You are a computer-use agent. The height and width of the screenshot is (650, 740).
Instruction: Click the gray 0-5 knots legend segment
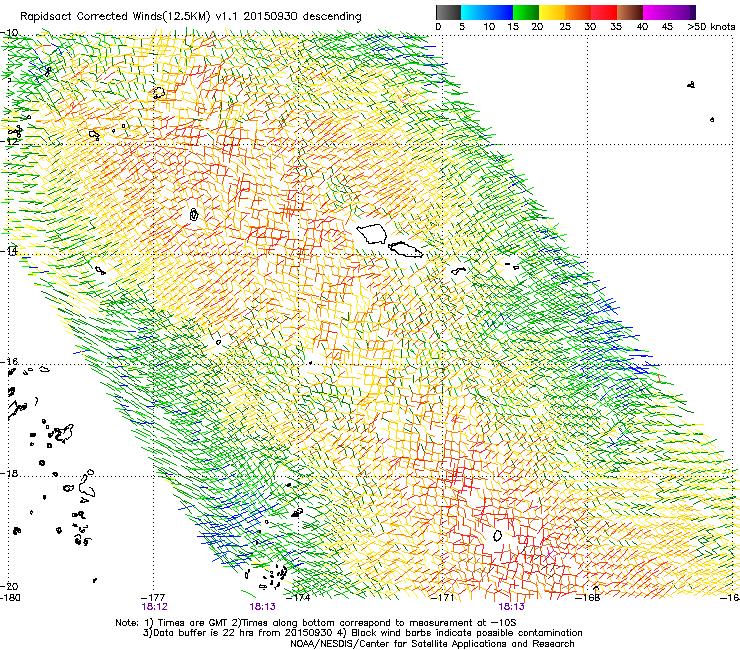tap(448, 12)
